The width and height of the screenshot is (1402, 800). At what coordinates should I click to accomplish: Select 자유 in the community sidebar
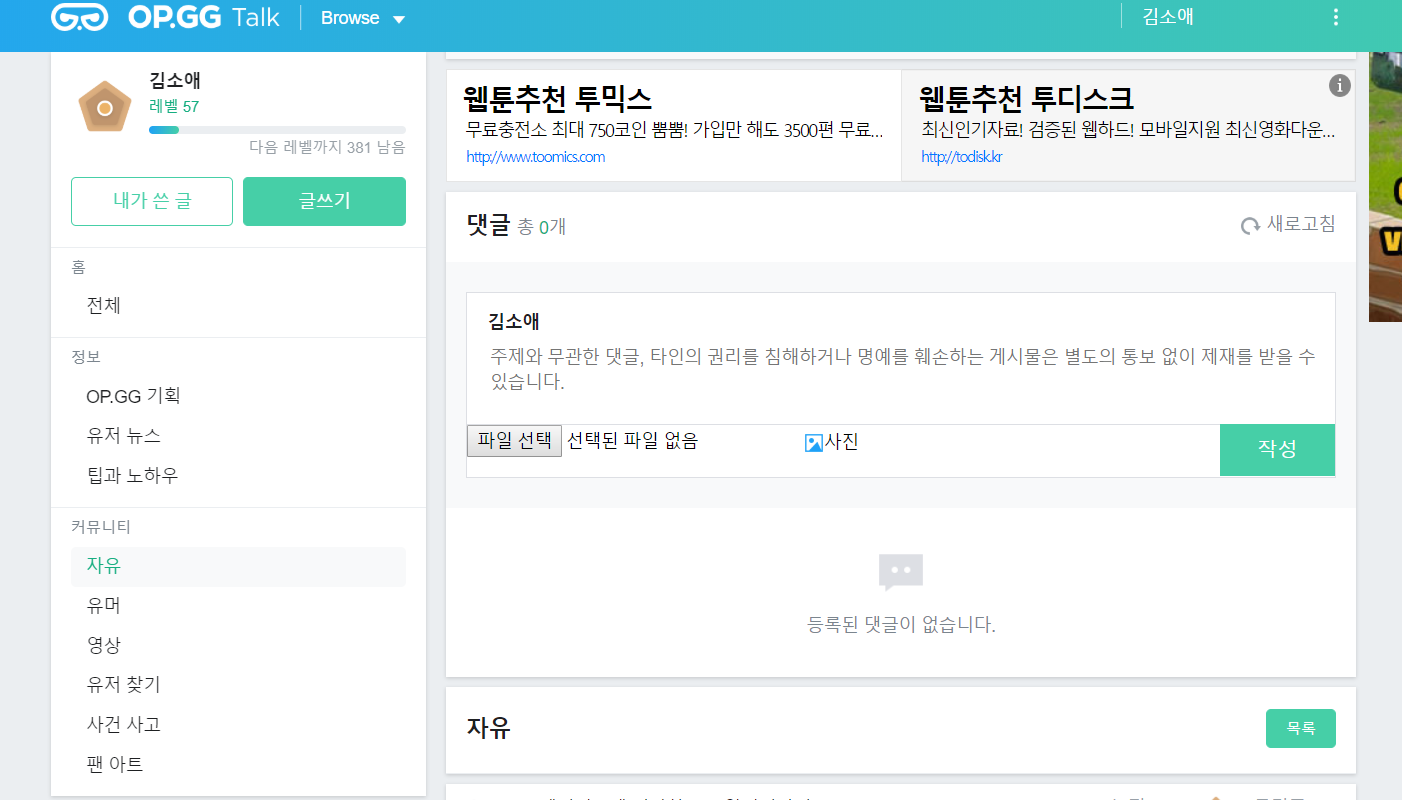104,565
